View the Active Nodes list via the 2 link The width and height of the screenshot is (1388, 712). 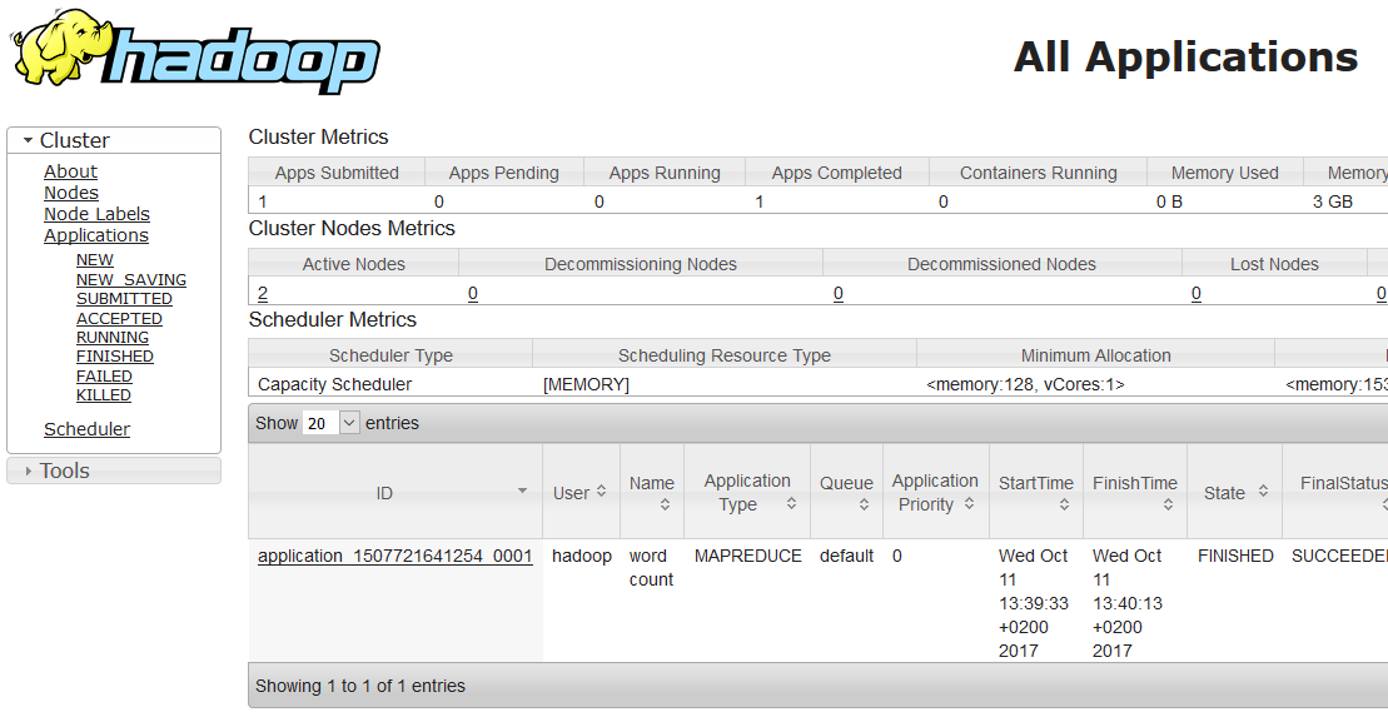point(261,293)
